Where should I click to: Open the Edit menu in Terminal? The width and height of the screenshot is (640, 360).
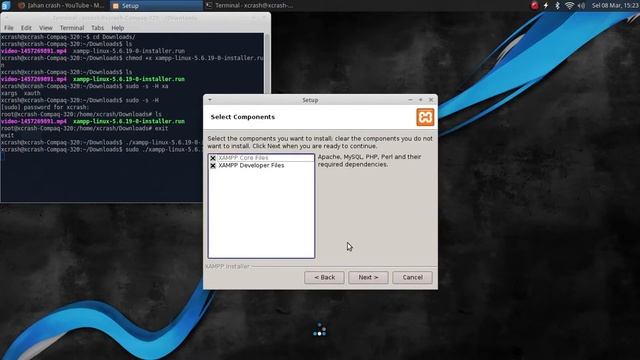[x=26, y=28]
